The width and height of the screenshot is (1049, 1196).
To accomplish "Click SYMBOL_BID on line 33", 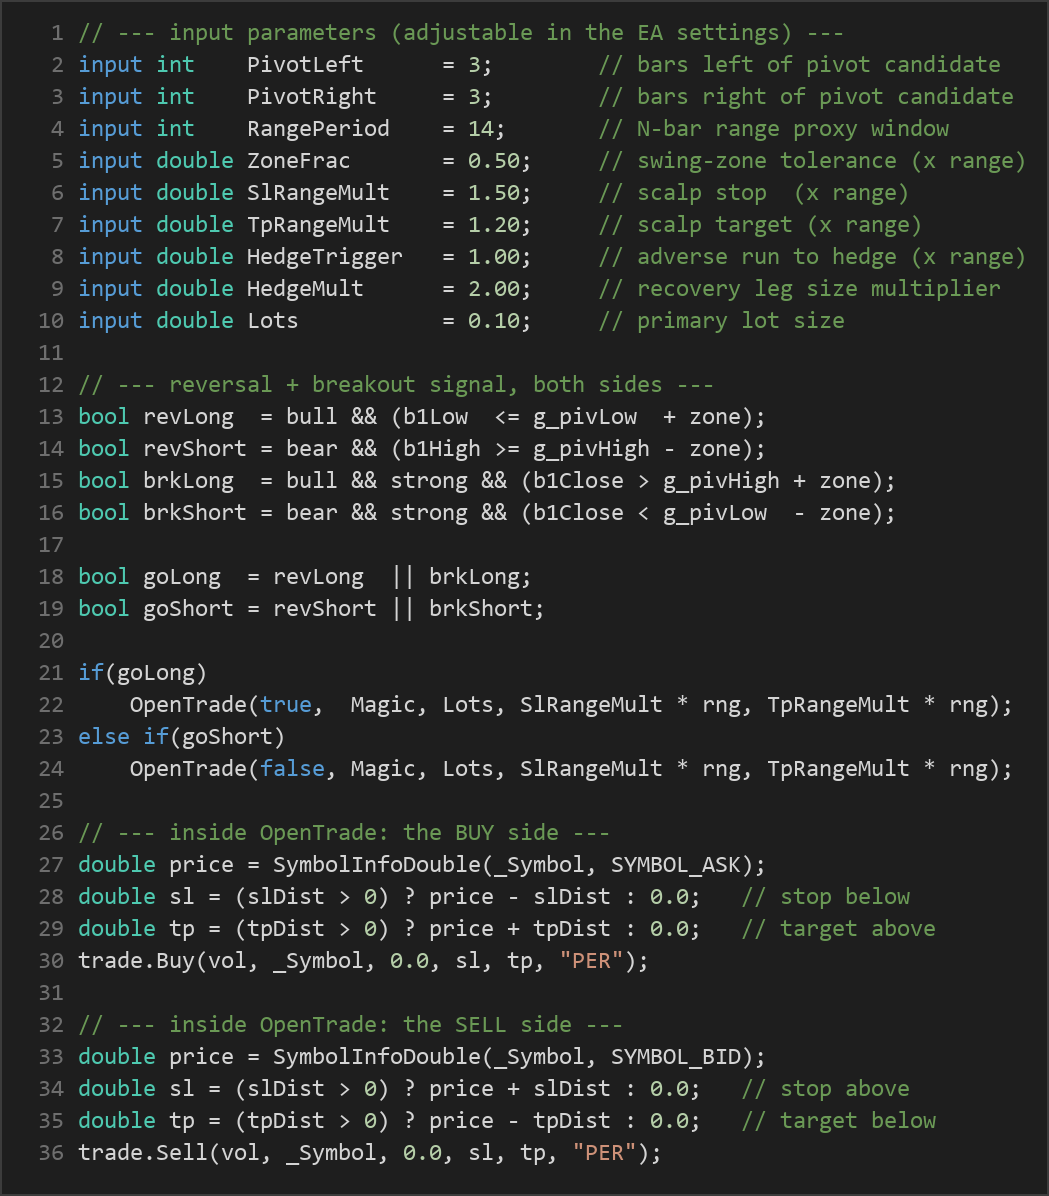I will (675, 1058).
